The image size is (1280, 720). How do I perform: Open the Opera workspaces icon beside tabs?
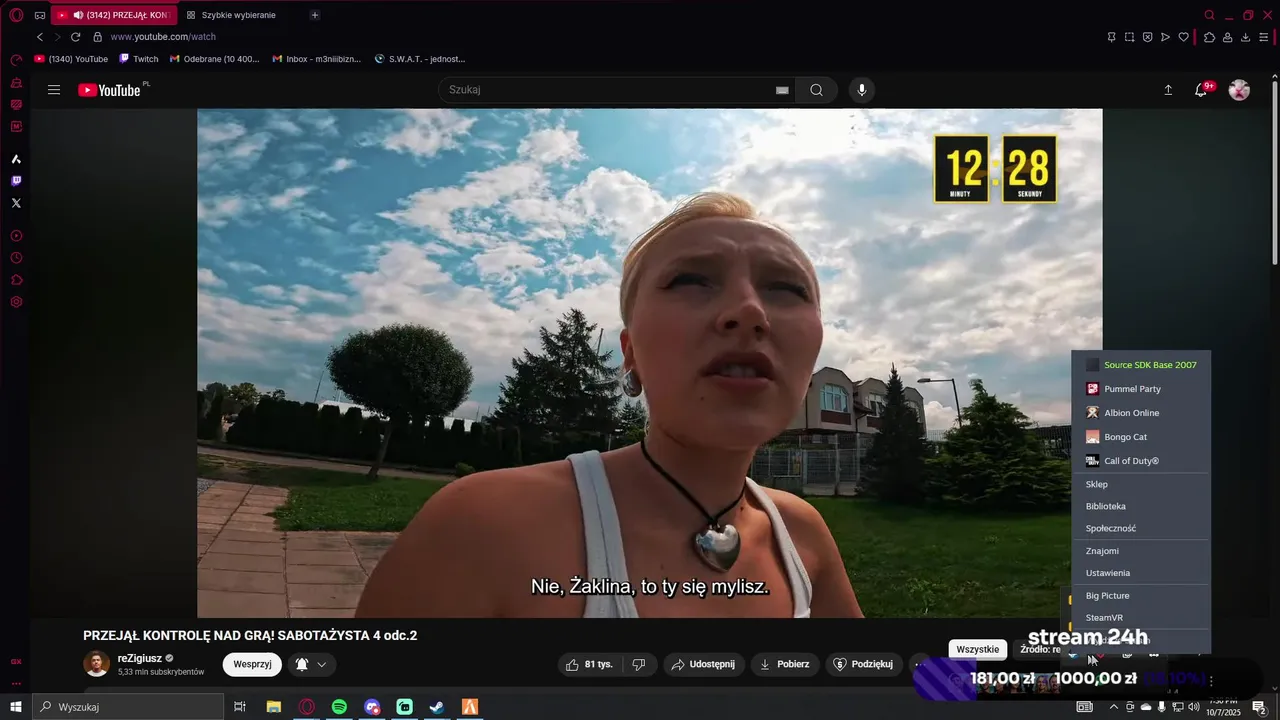click(x=40, y=15)
